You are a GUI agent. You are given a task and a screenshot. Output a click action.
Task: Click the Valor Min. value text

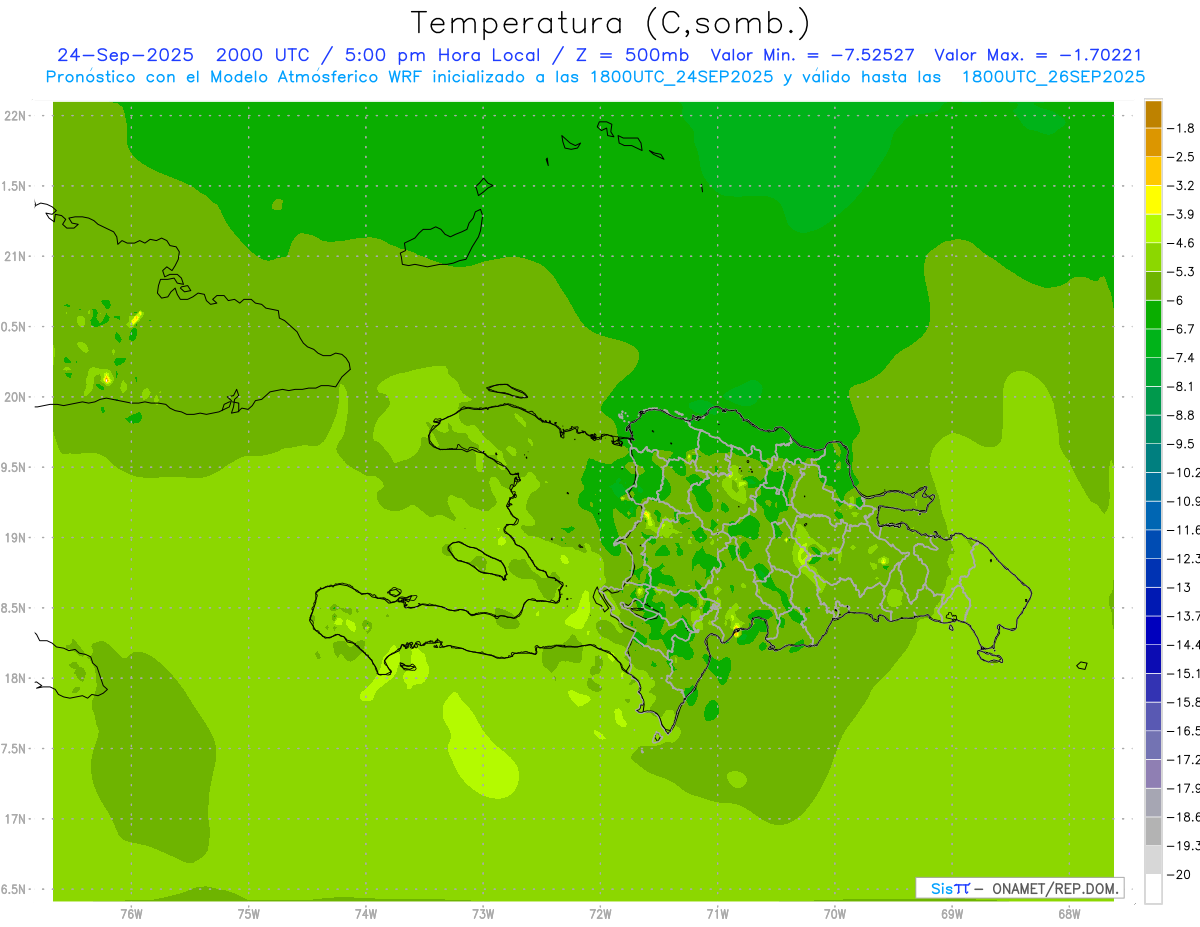[812, 55]
